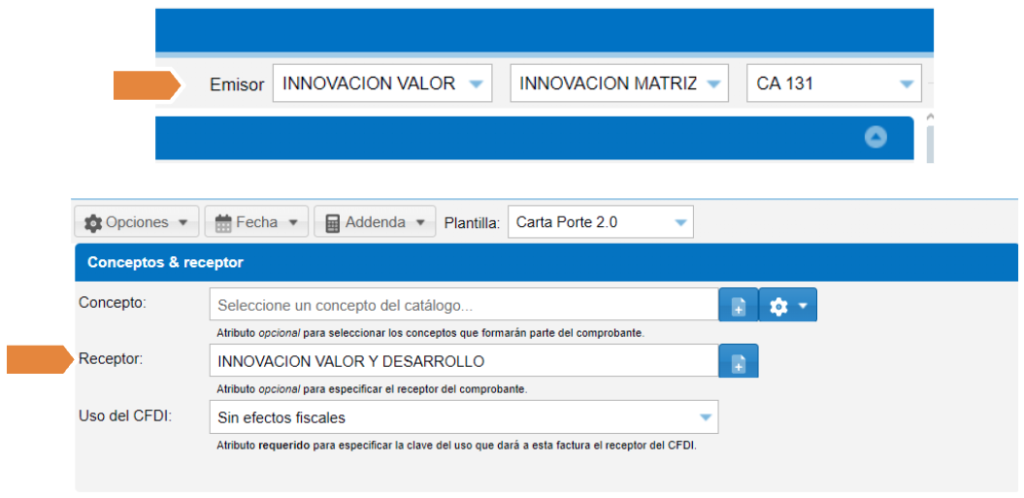This screenshot has width=1024, height=498.
Task: Open the Fecha calendar menu
Action: pos(256,222)
